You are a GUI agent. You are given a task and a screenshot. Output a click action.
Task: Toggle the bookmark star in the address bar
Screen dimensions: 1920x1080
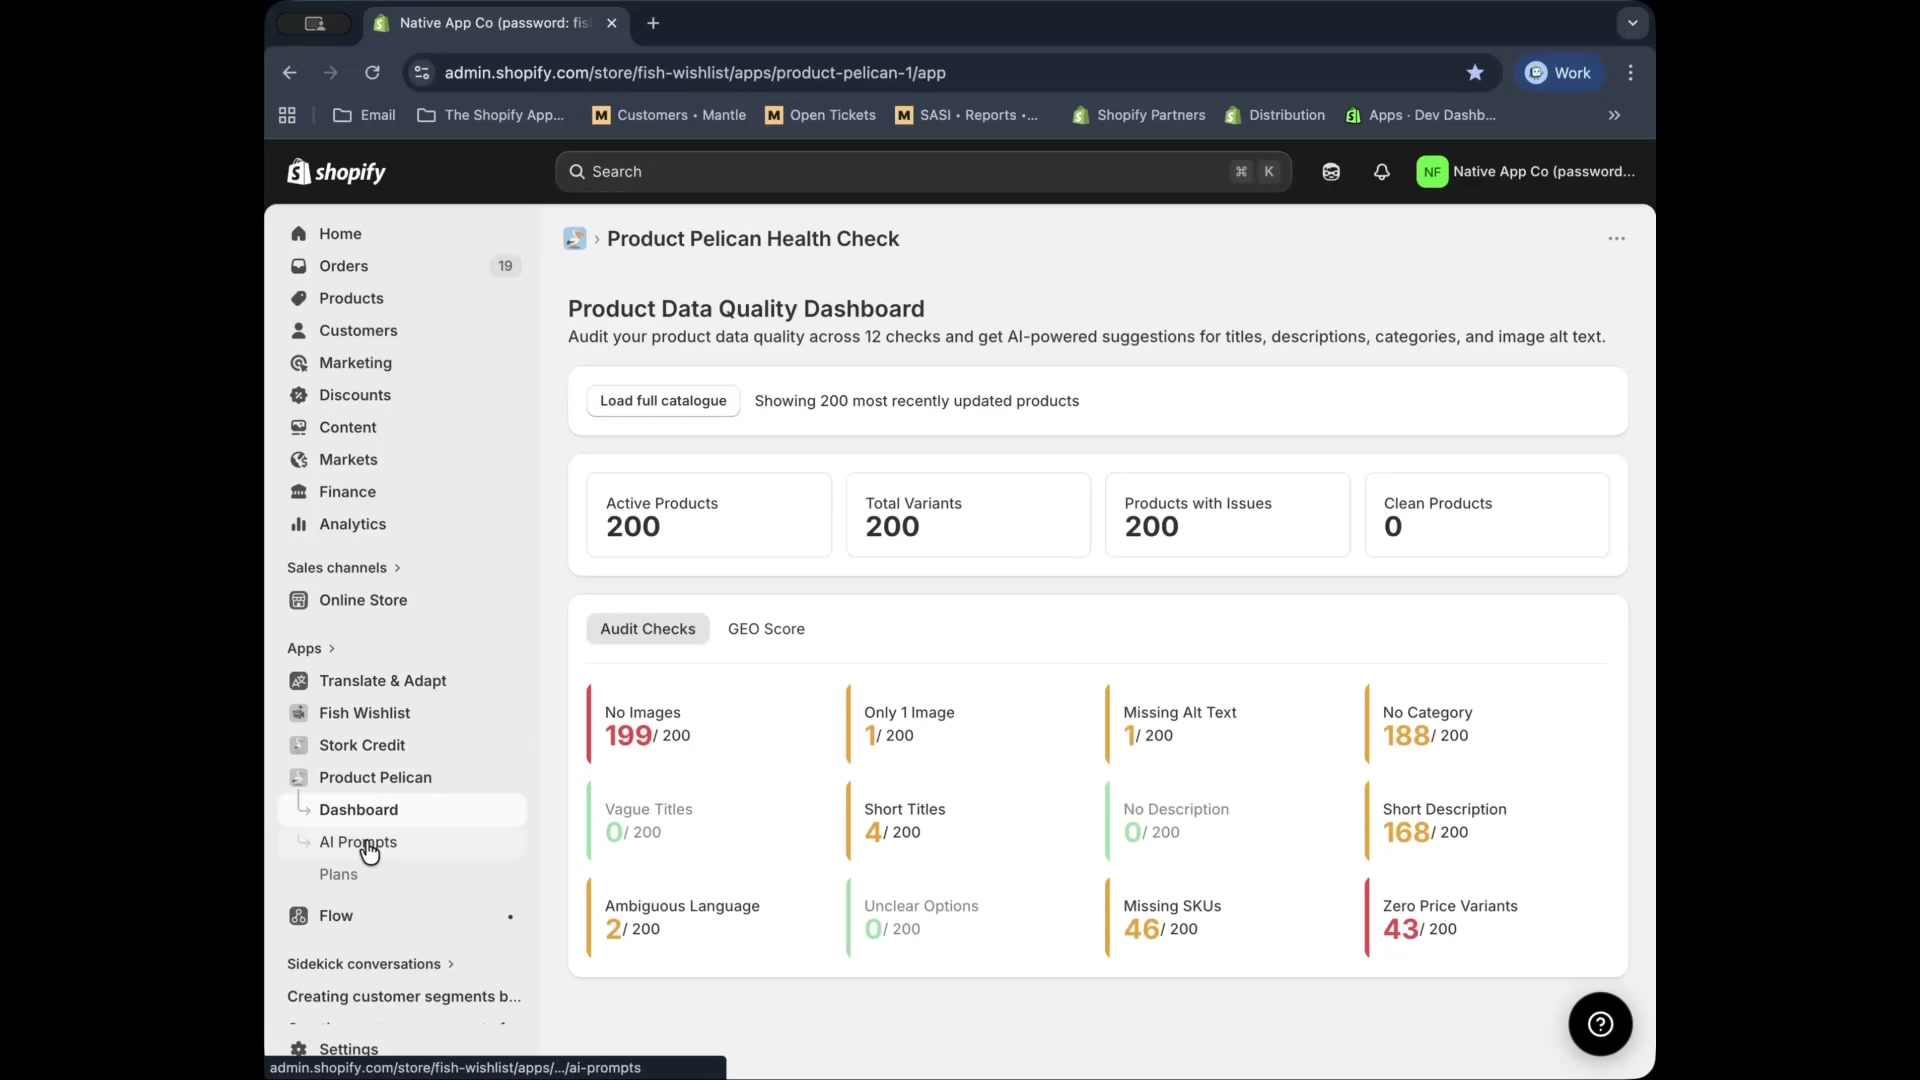click(1475, 72)
